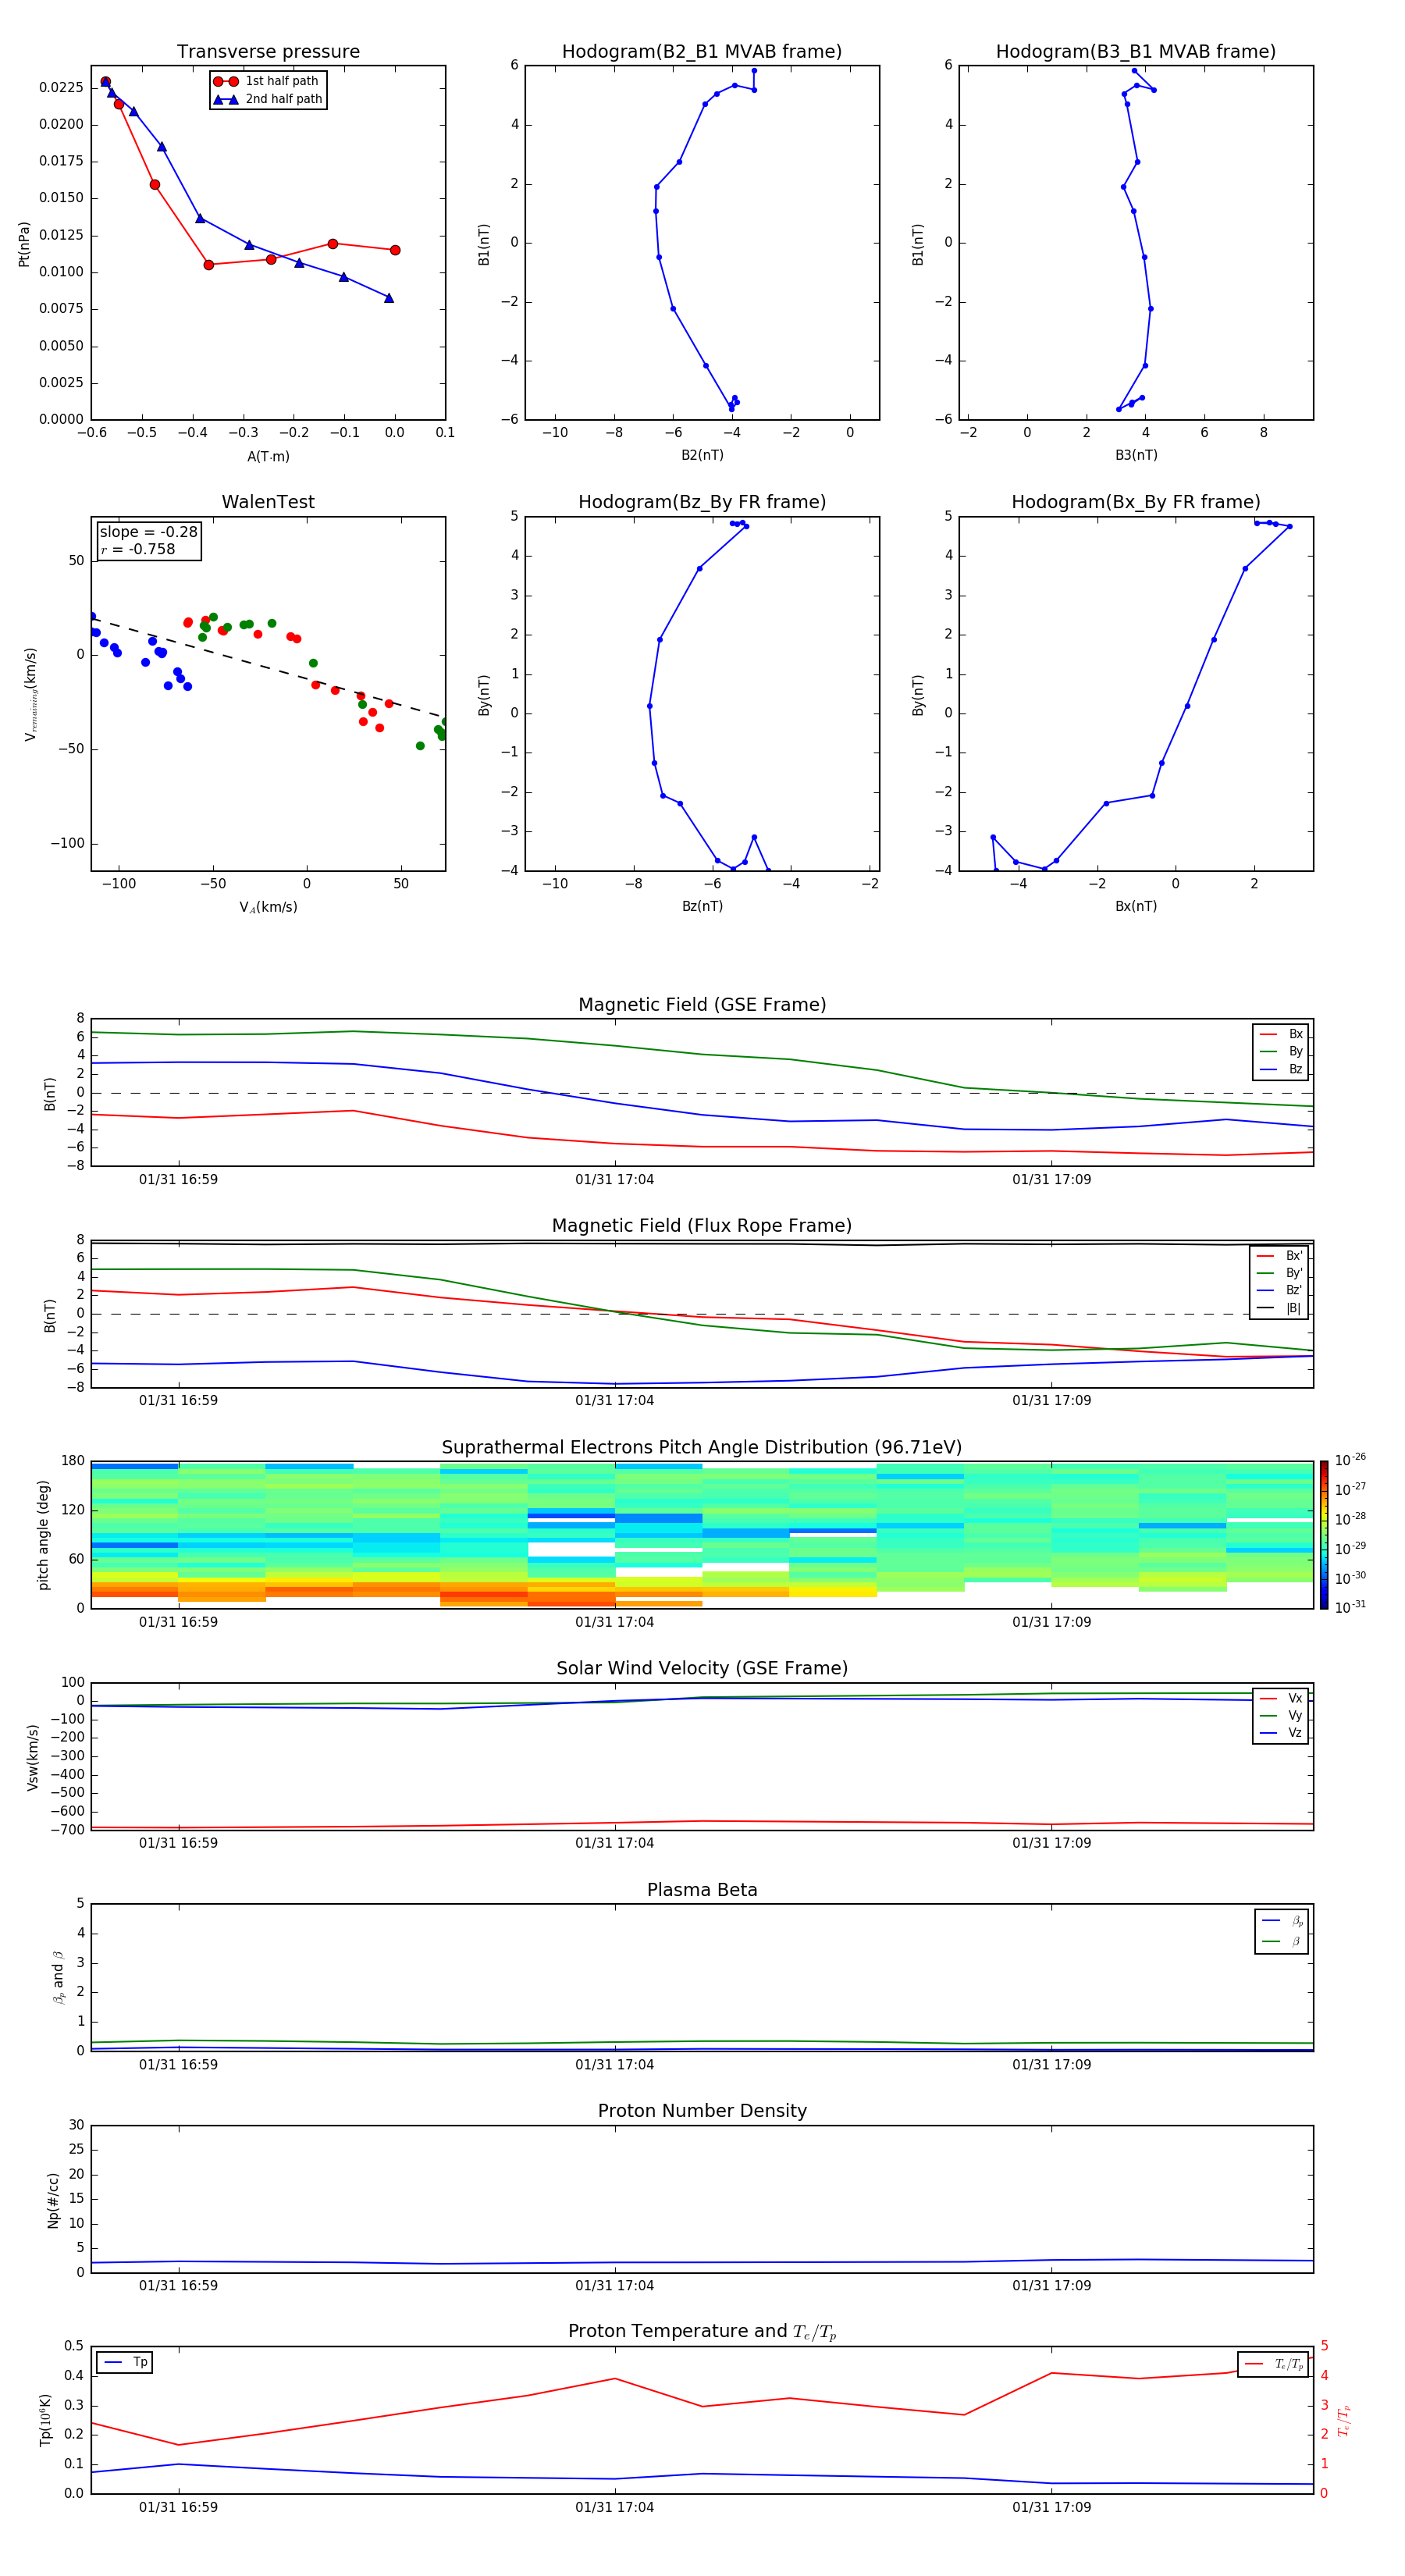Click the 'Magnetic Field (GSE Frame)' title

click(702, 1005)
